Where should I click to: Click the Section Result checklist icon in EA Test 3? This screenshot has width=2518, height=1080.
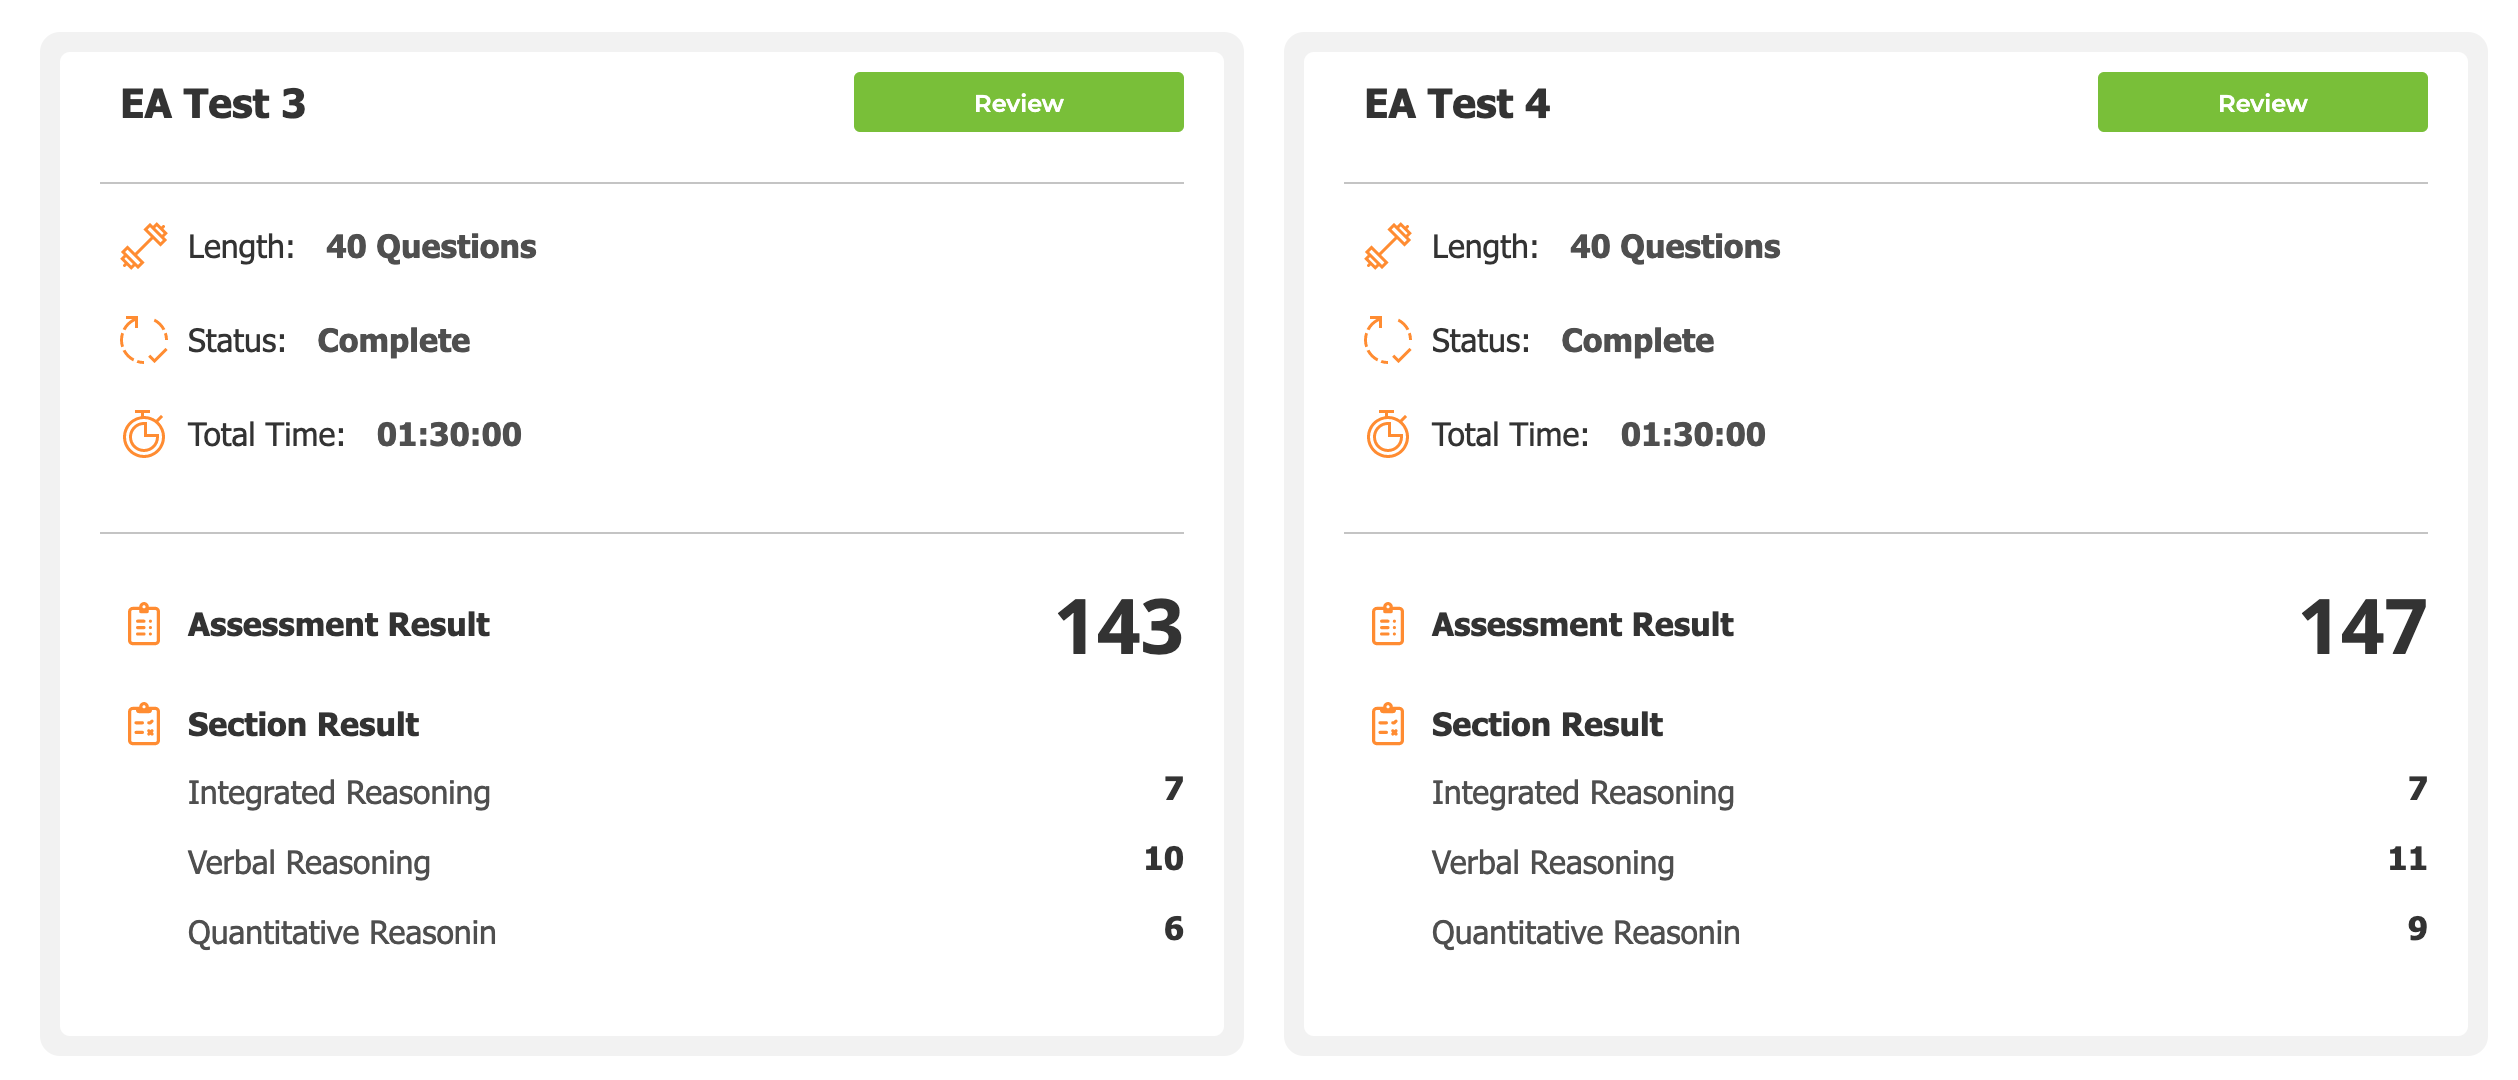[x=144, y=725]
